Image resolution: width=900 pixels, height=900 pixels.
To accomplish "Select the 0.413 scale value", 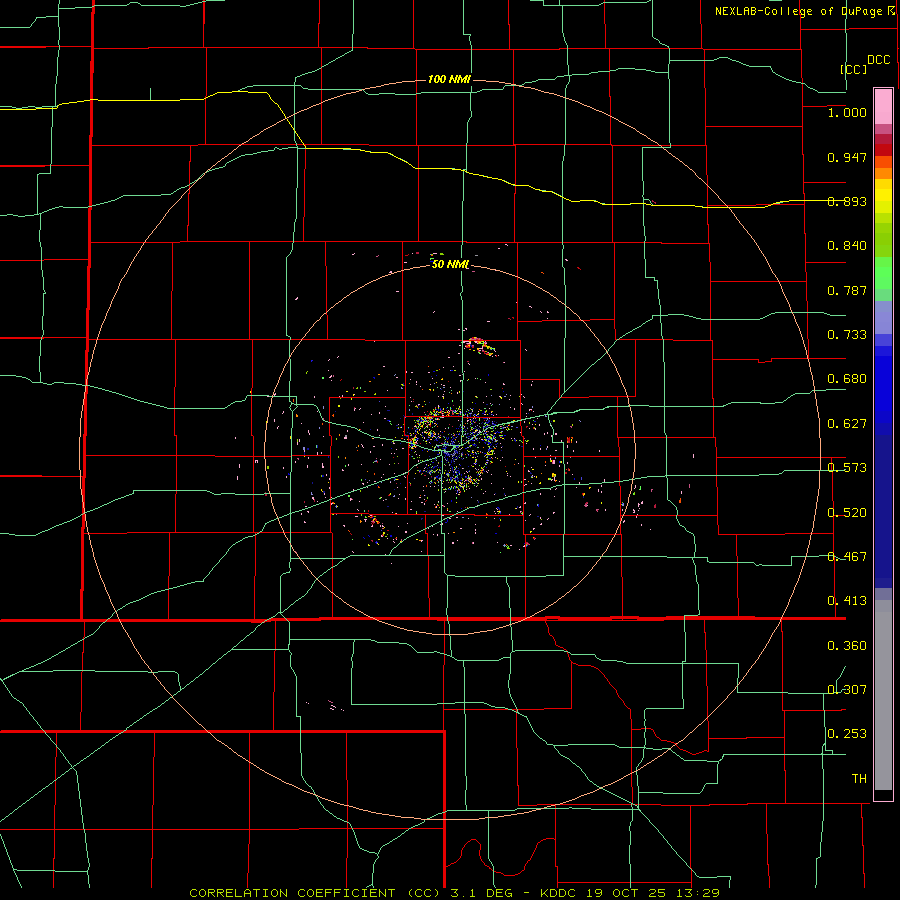I will tap(847, 601).
